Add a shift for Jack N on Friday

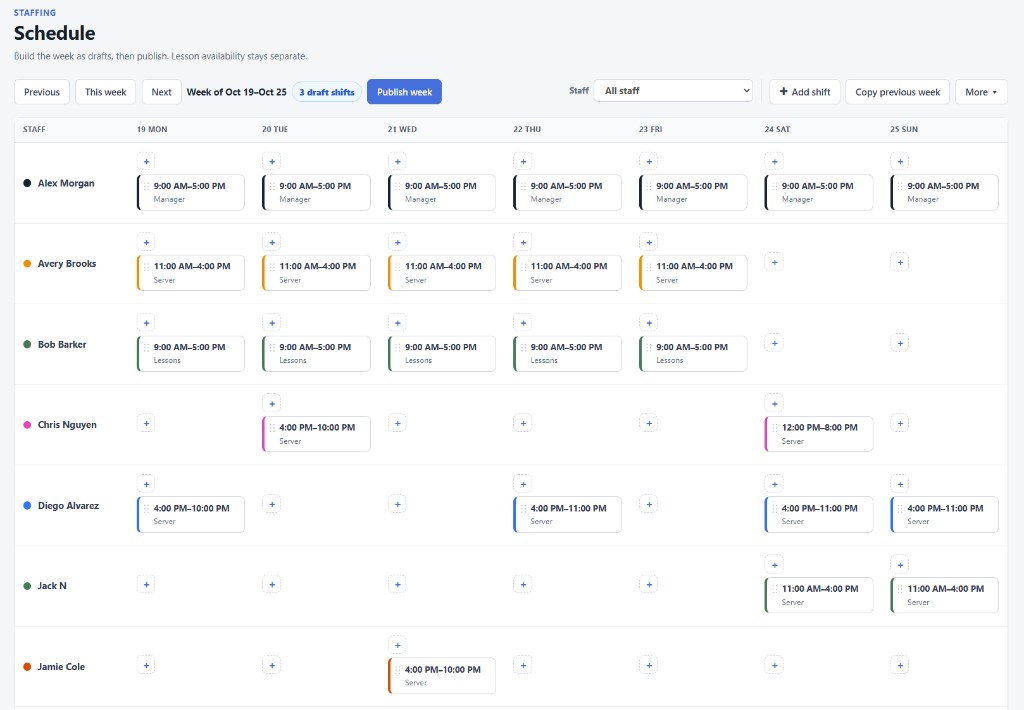pos(649,585)
